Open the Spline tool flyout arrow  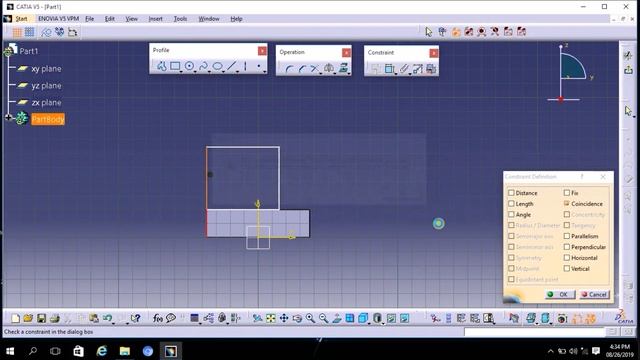209,72
